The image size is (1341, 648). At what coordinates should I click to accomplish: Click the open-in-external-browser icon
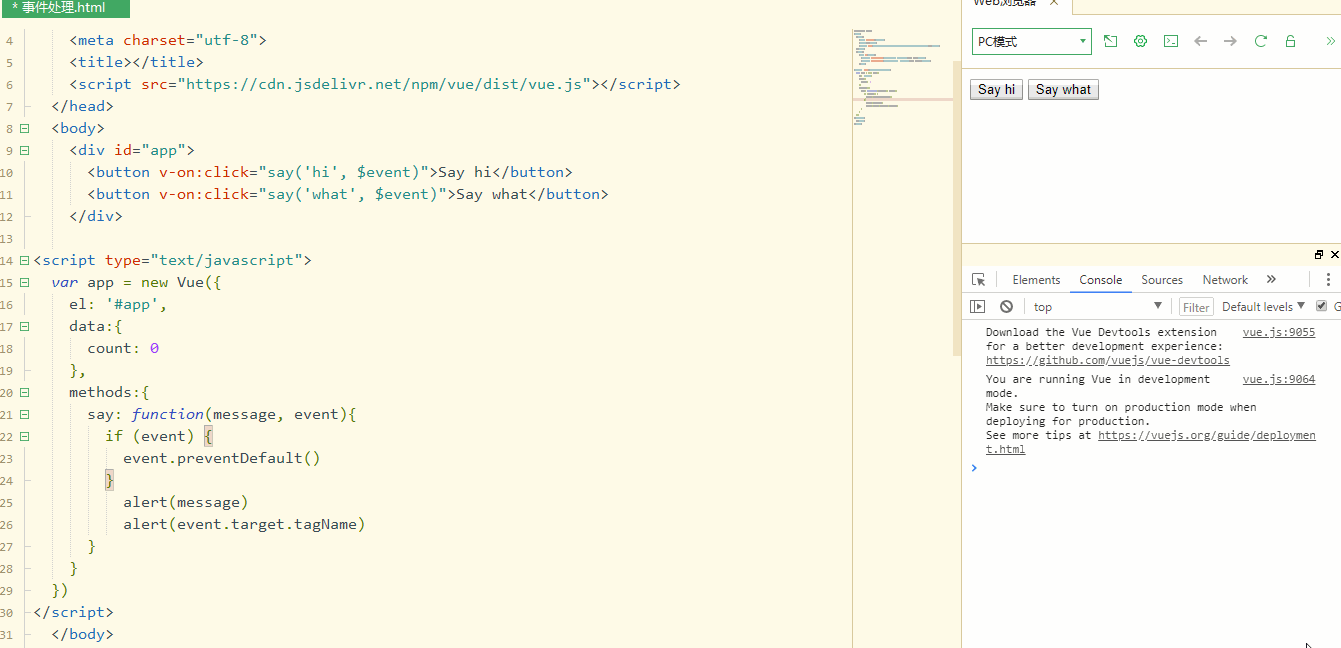pos(1110,41)
